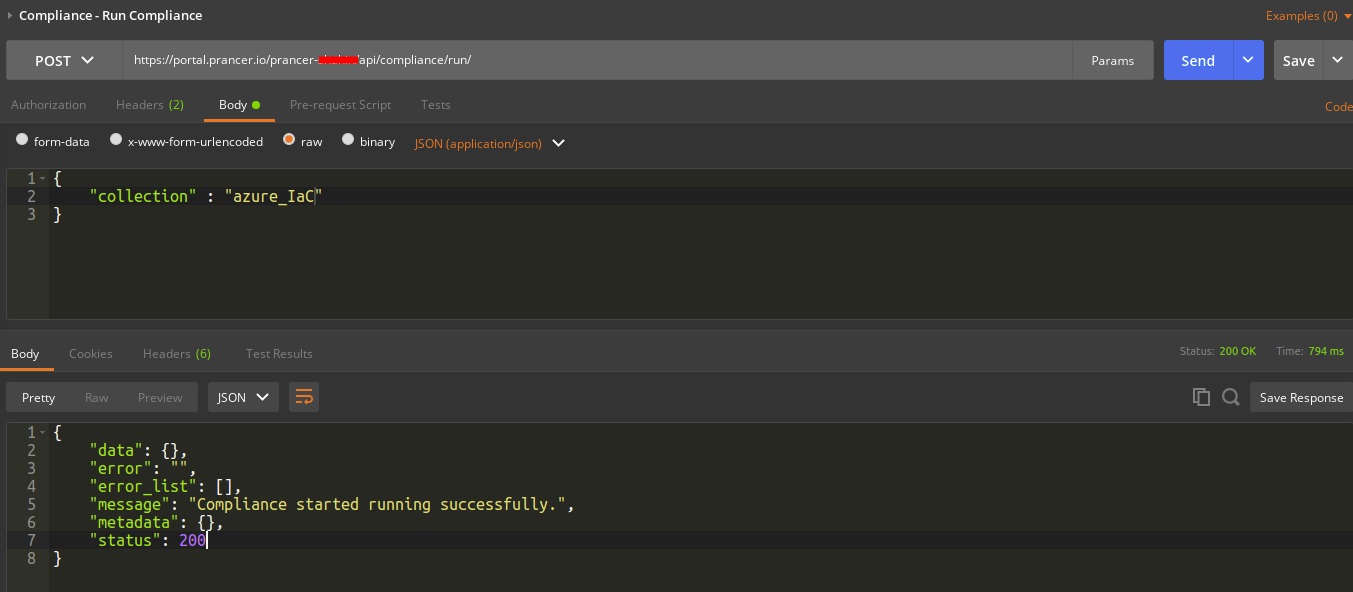The image size is (1353, 592).
Task: Click the wrap lines icon in response toolbar
Action: 303,397
